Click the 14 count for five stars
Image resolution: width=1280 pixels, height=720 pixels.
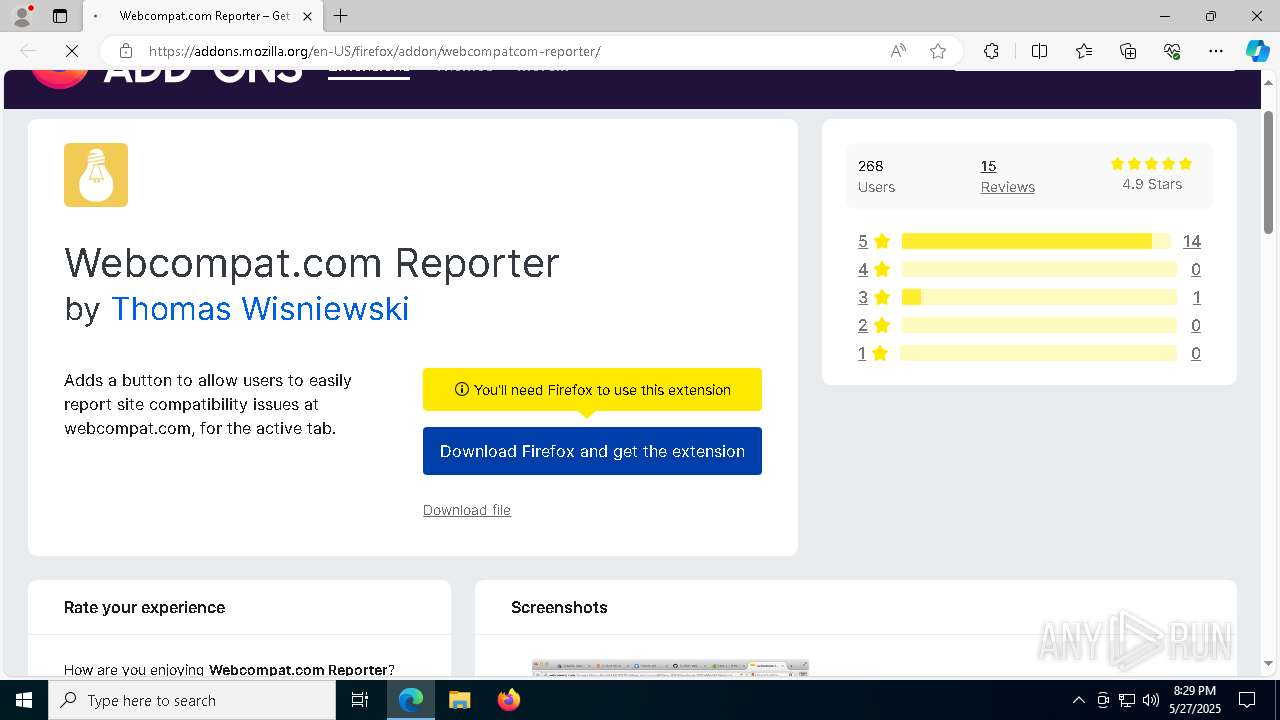tap(1191, 241)
